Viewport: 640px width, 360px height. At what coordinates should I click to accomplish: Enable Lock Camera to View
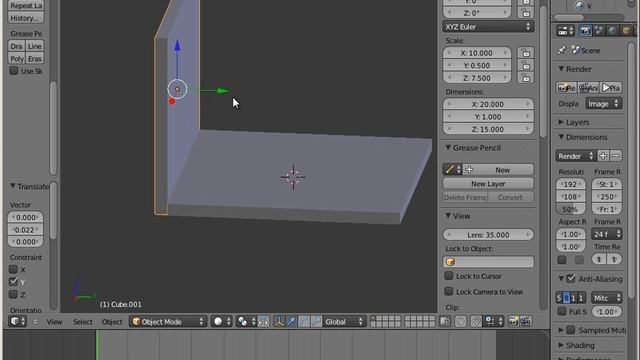(449, 291)
